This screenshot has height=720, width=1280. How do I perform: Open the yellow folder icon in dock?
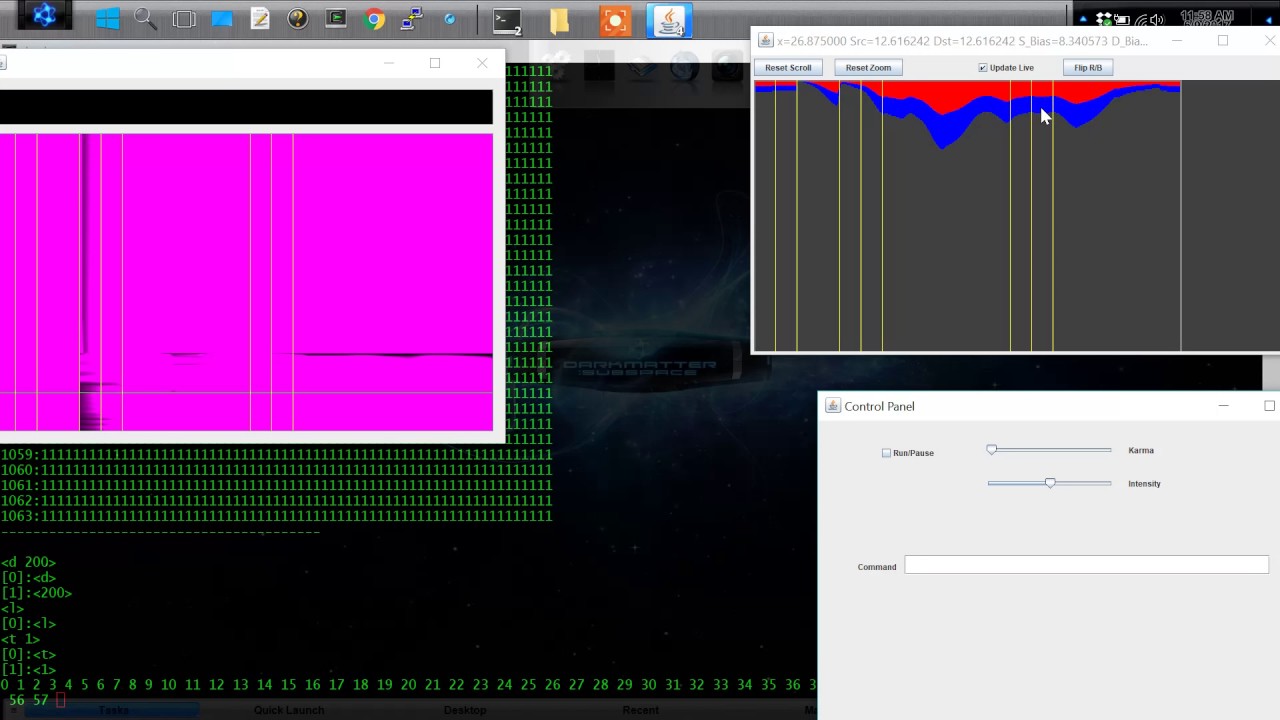pos(560,20)
